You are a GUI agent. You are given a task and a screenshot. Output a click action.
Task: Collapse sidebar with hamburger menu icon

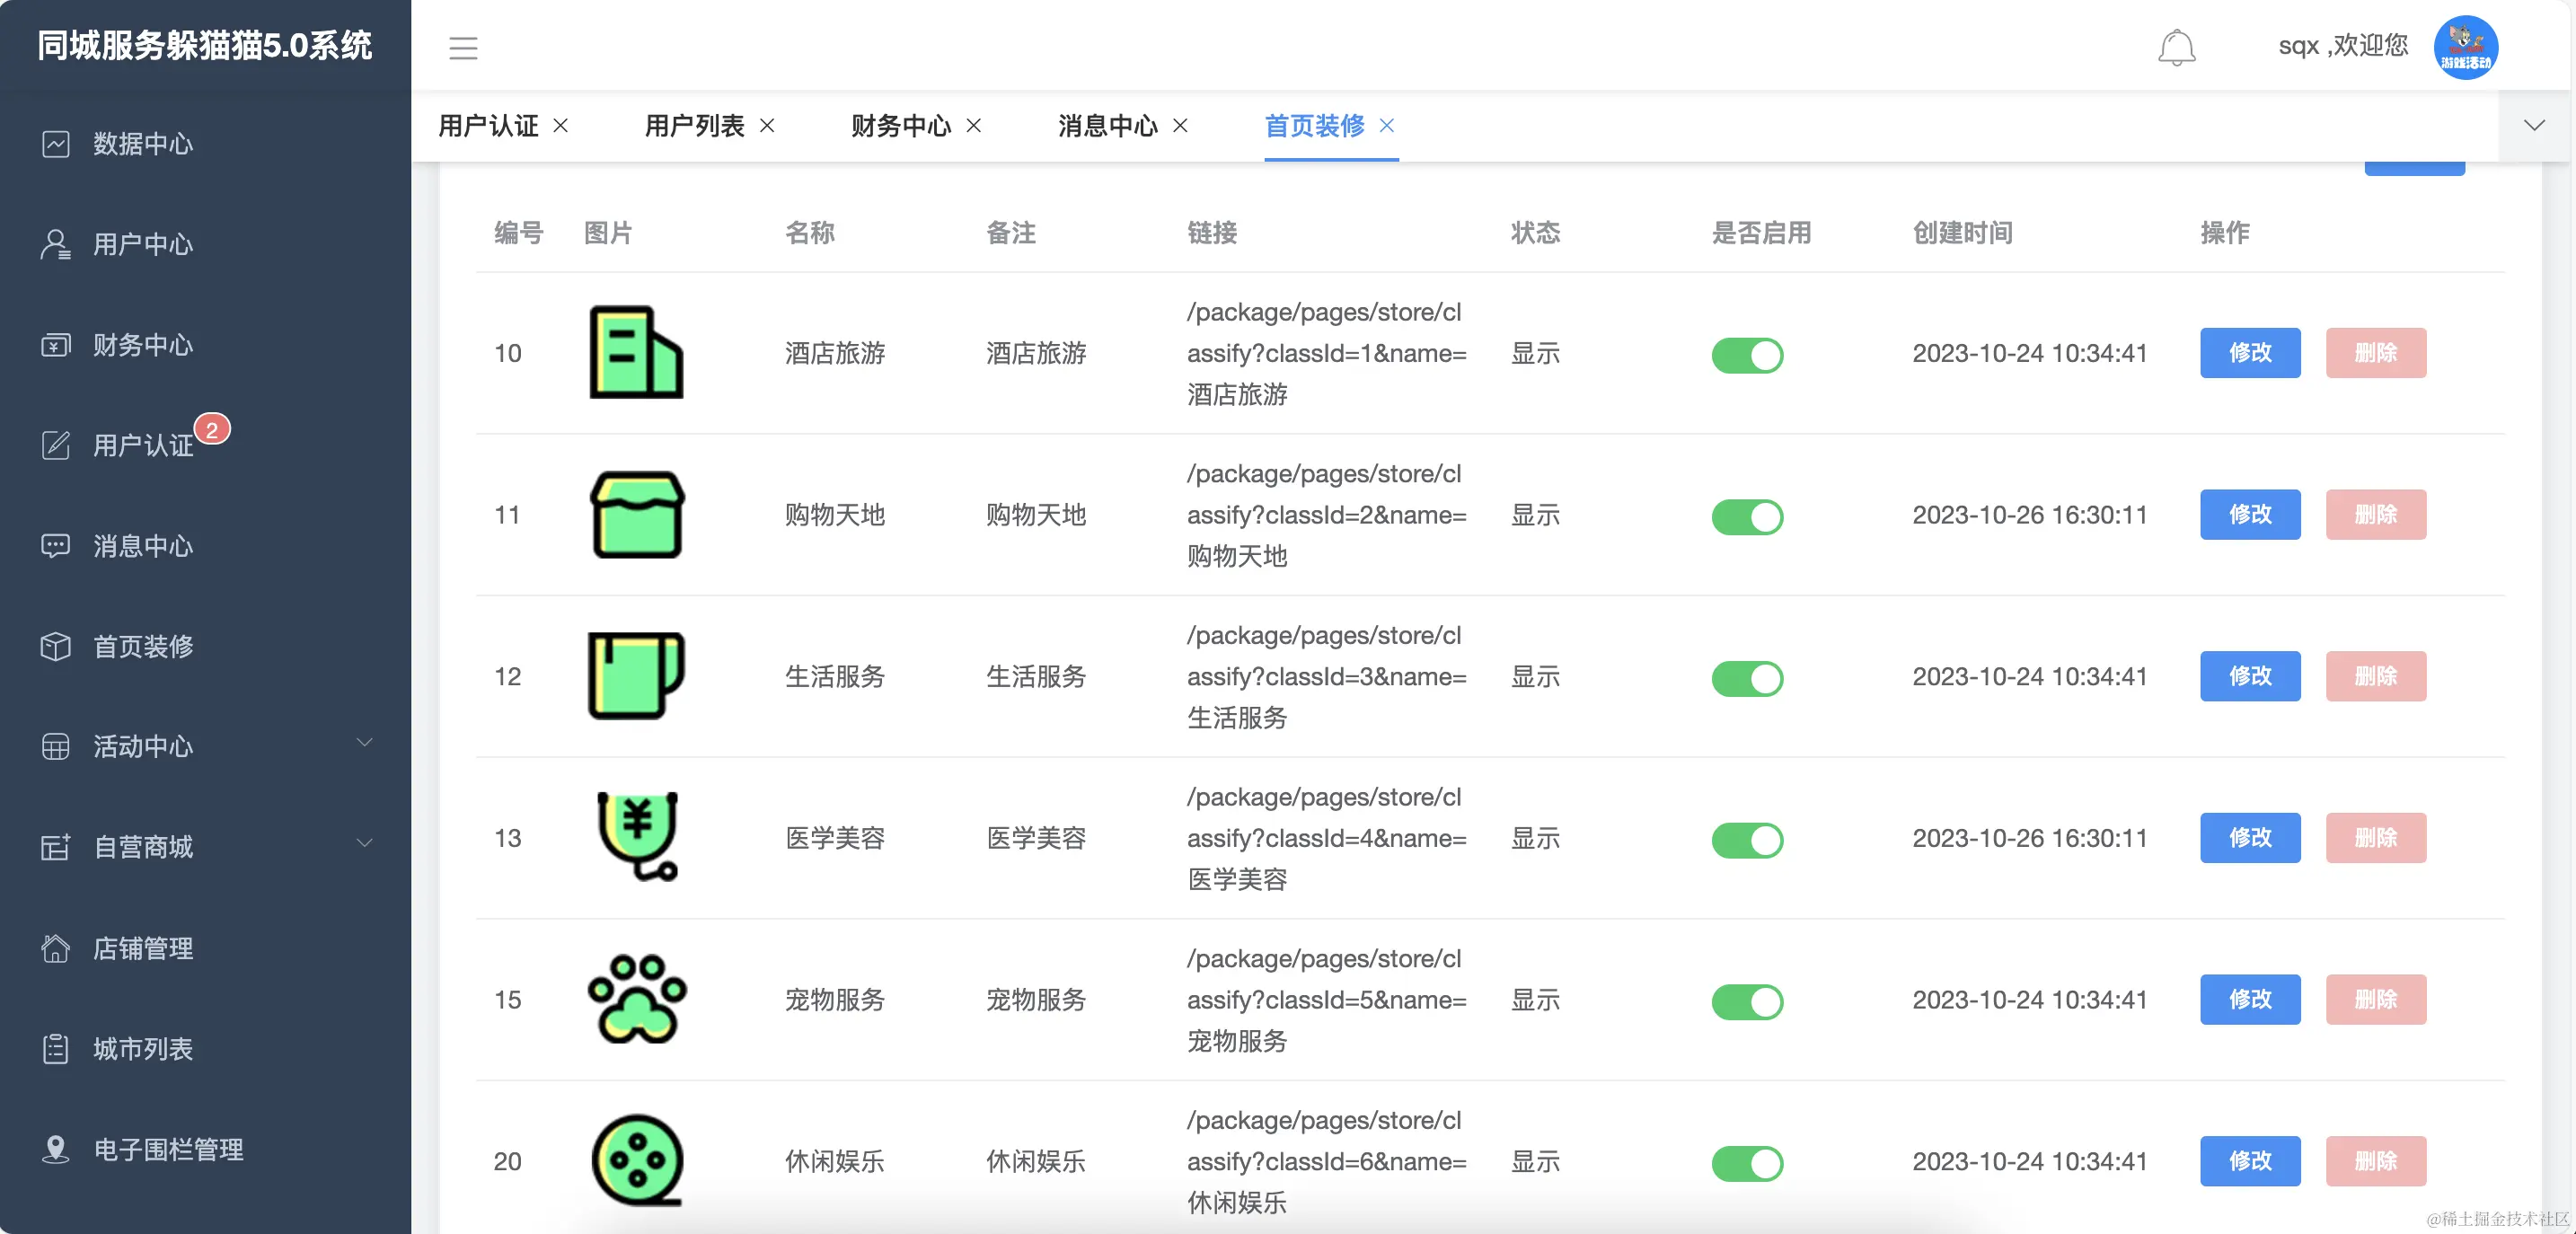tap(463, 47)
